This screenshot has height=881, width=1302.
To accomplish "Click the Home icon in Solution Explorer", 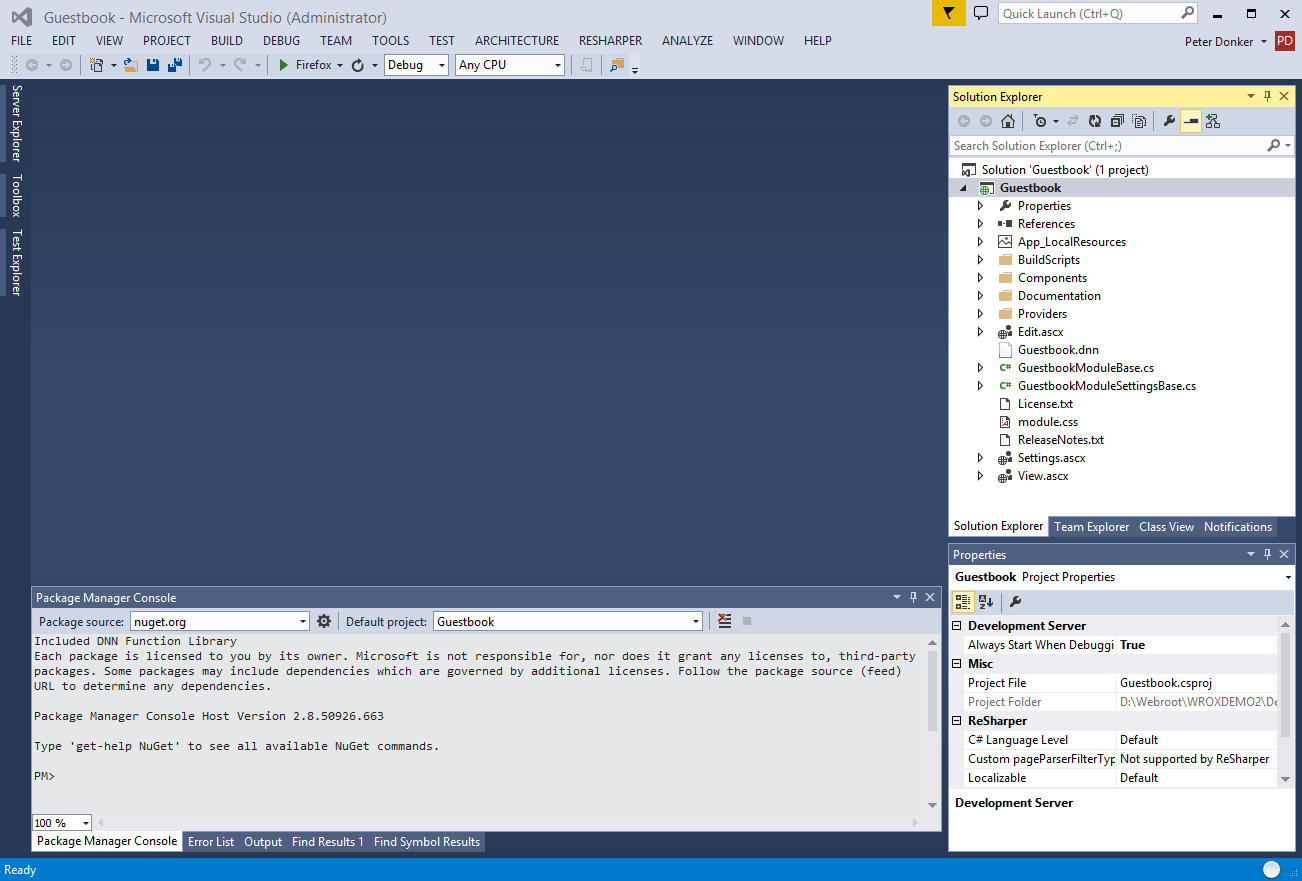I will click(x=1008, y=121).
